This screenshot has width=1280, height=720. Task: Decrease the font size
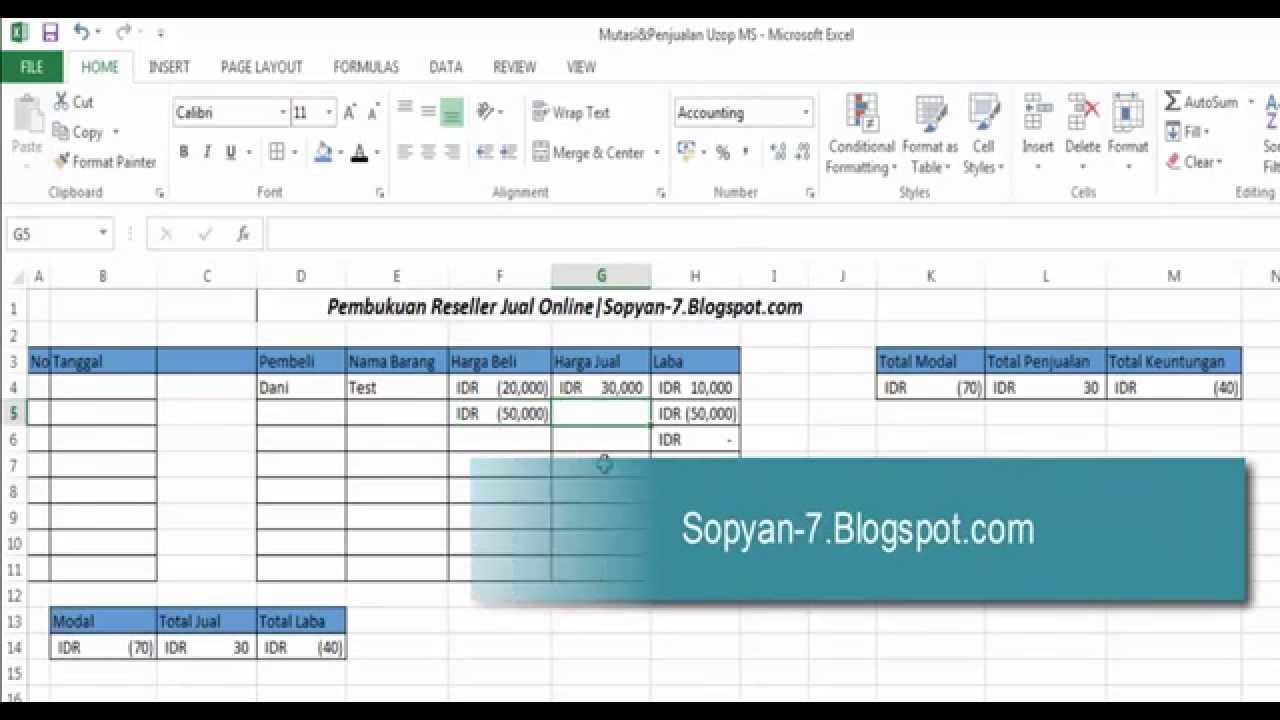click(374, 113)
